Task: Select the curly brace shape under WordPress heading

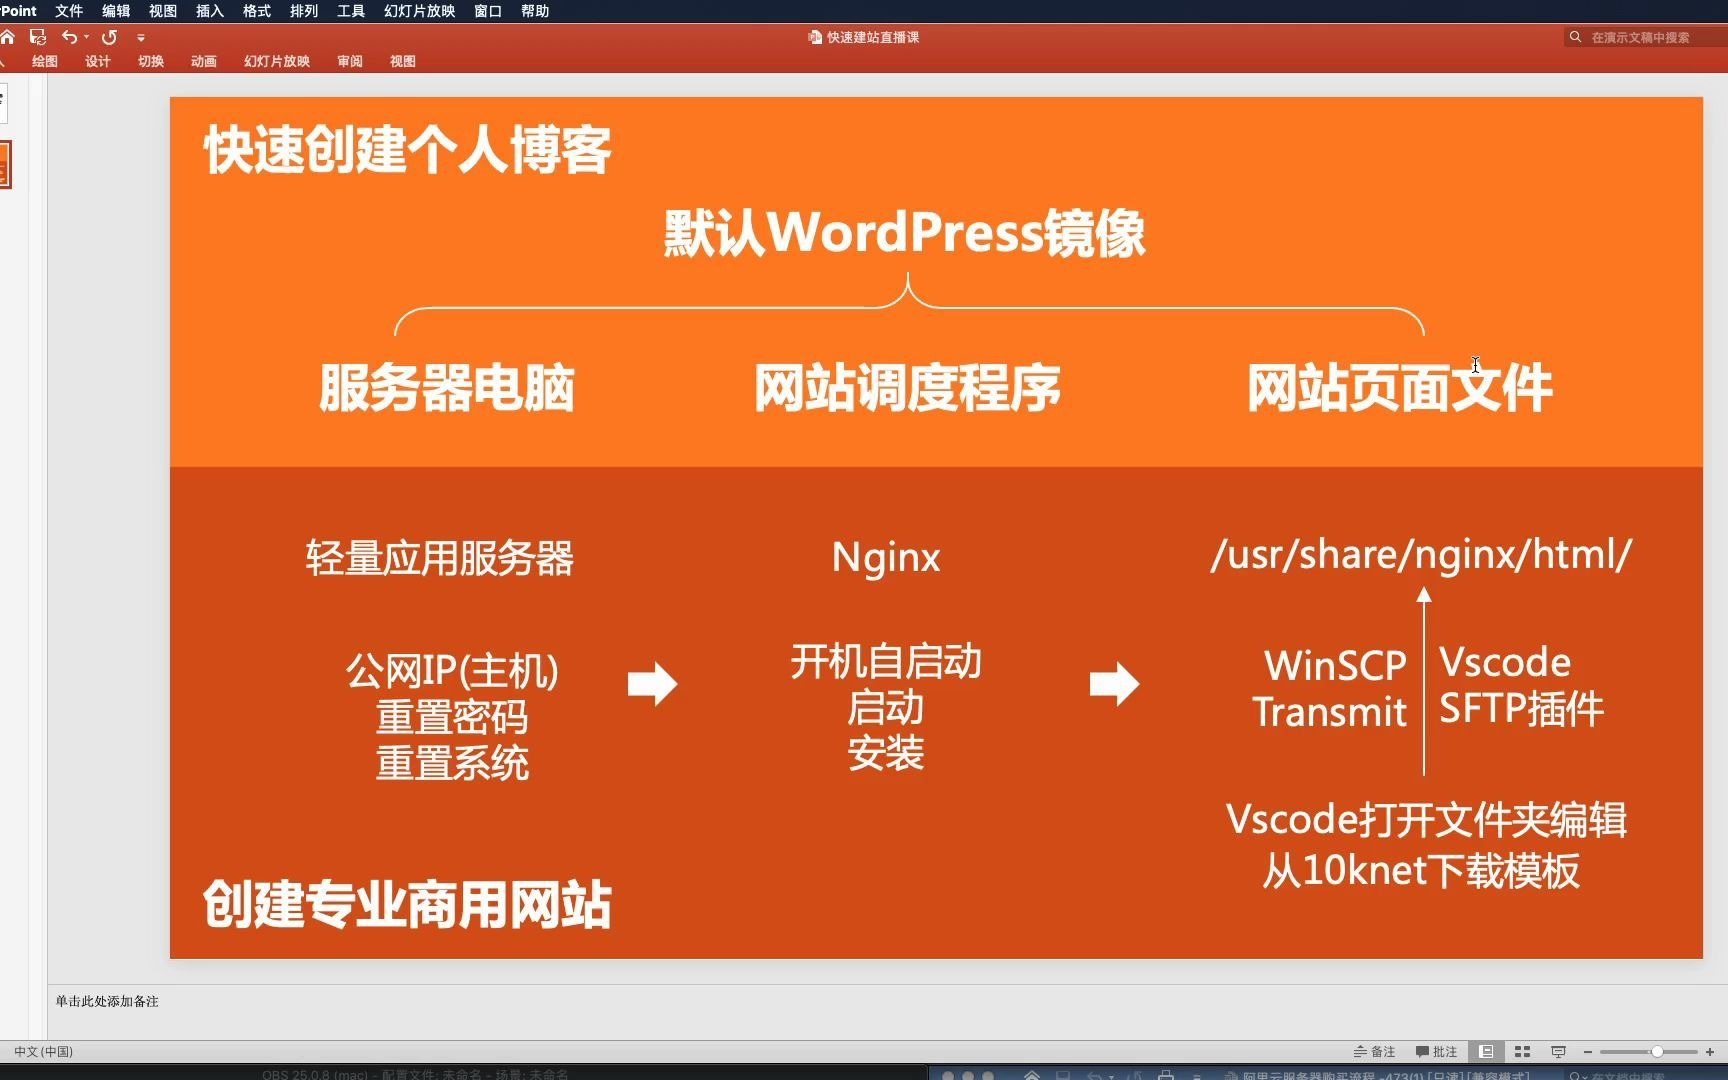Action: coord(908,305)
